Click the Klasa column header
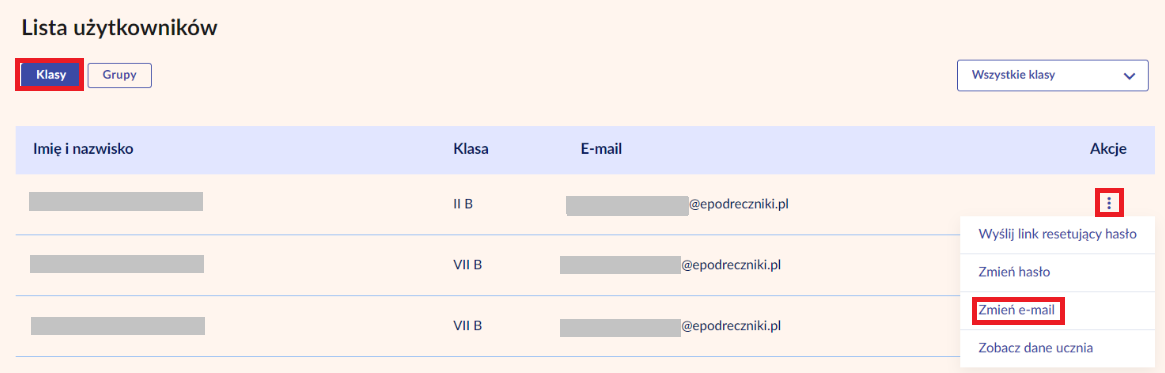This screenshot has height=373, width=1165. point(470,149)
